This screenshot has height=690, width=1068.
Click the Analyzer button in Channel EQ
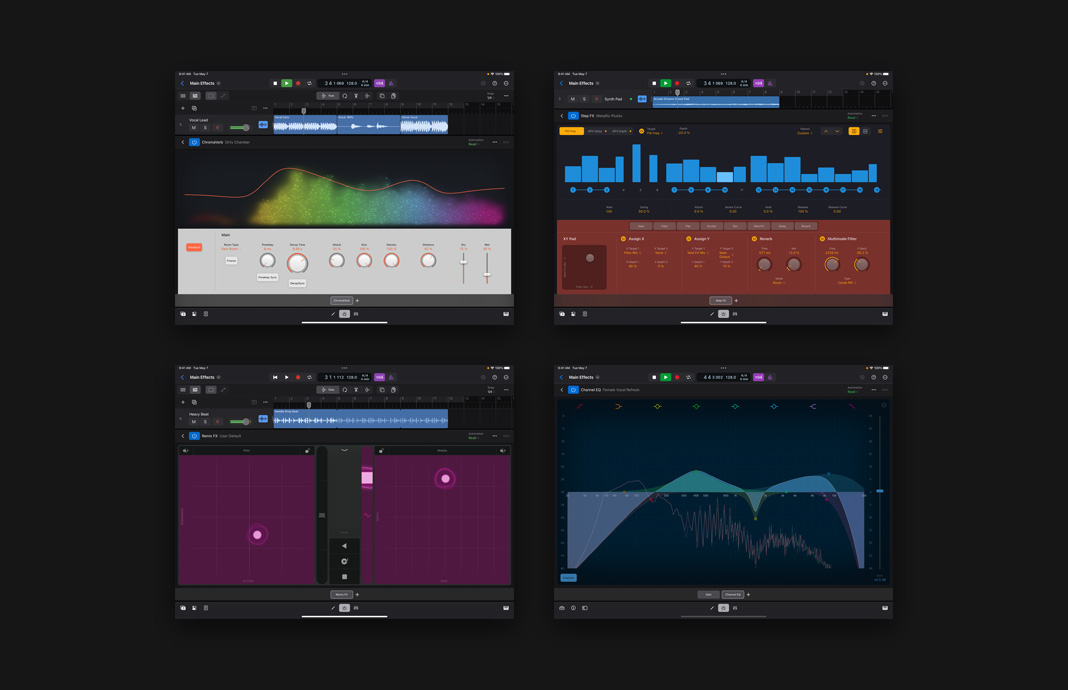click(568, 578)
